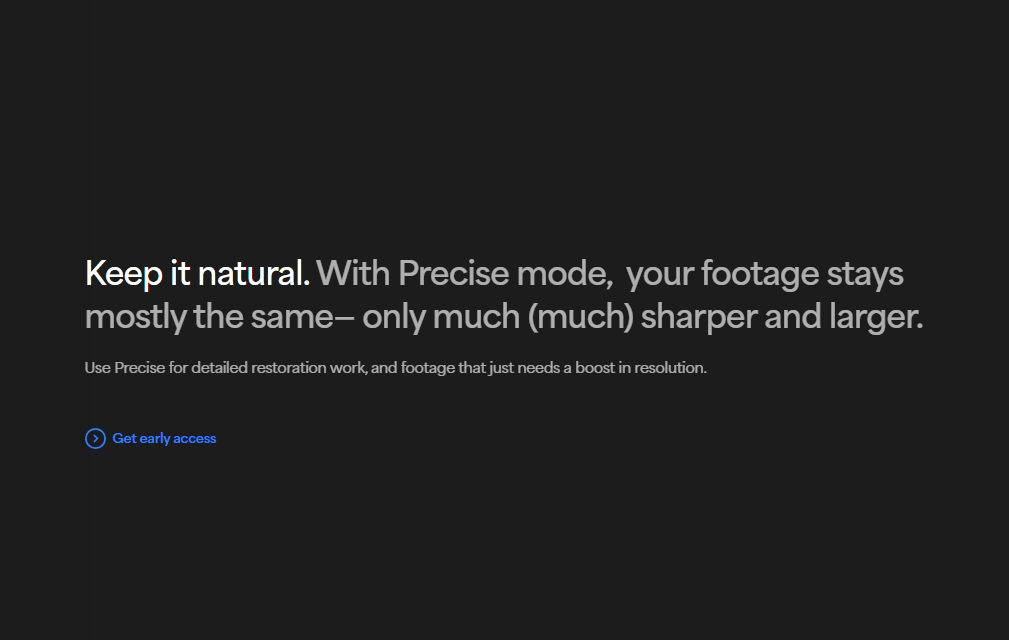Viewport: 1009px width, 640px height.
Task: Click 'sharper and larger.' at heading end
Action: coord(782,317)
